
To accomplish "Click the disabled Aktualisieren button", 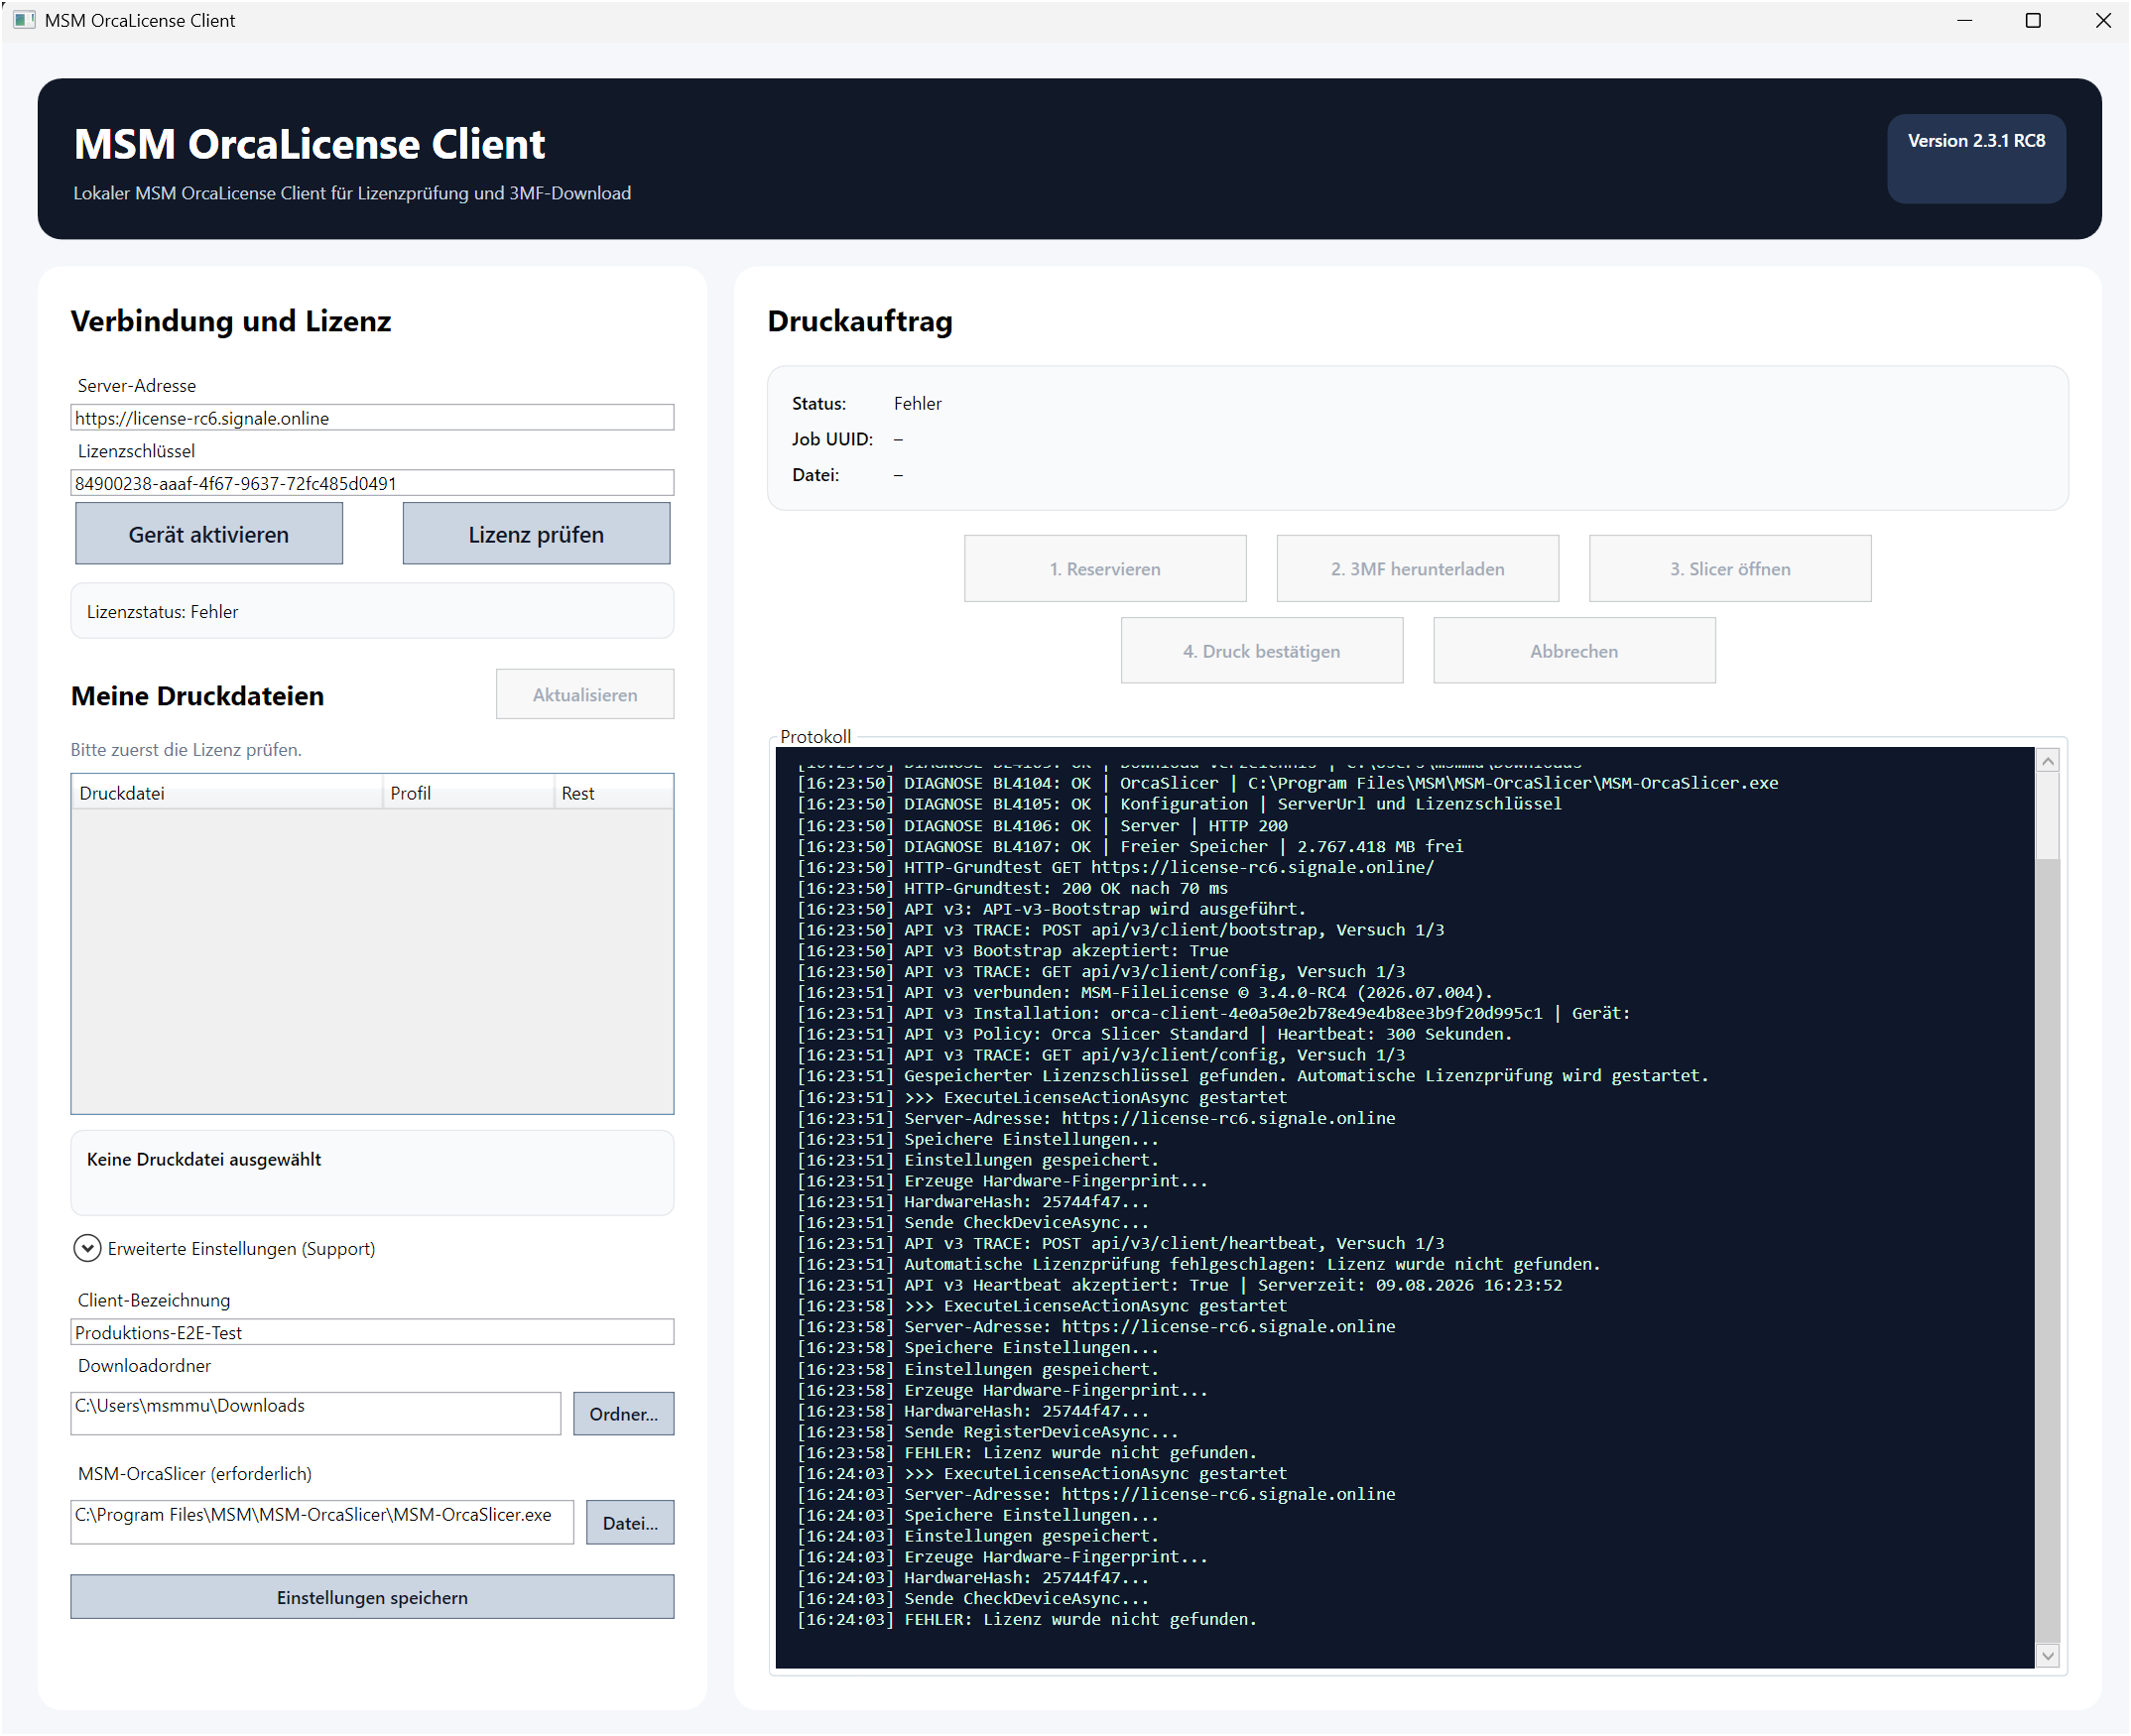I will point(585,695).
